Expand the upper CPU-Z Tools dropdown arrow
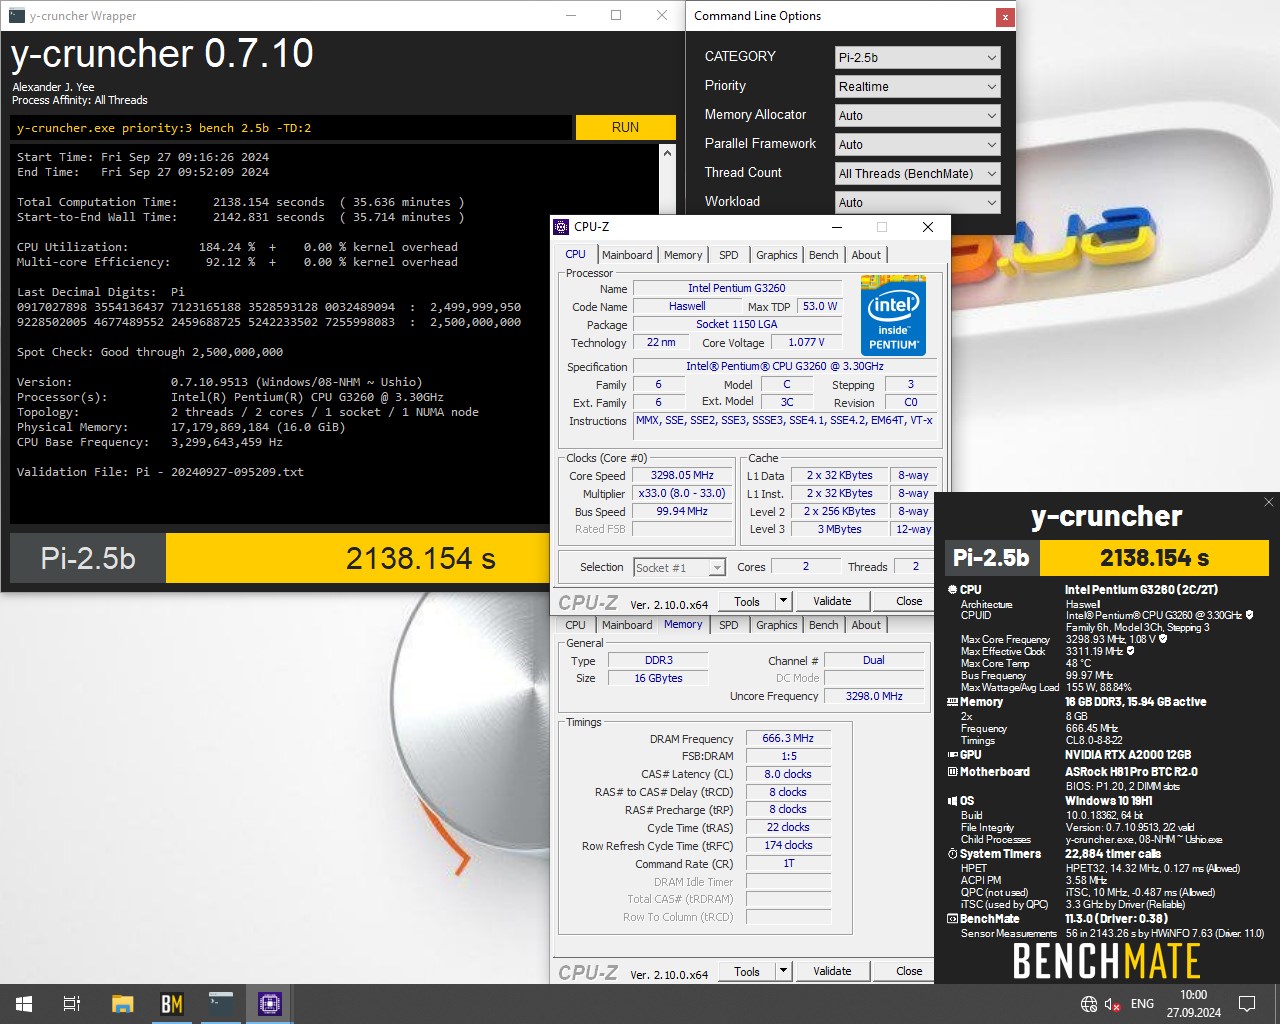This screenshot has width=1280, height=1024. 784,601
